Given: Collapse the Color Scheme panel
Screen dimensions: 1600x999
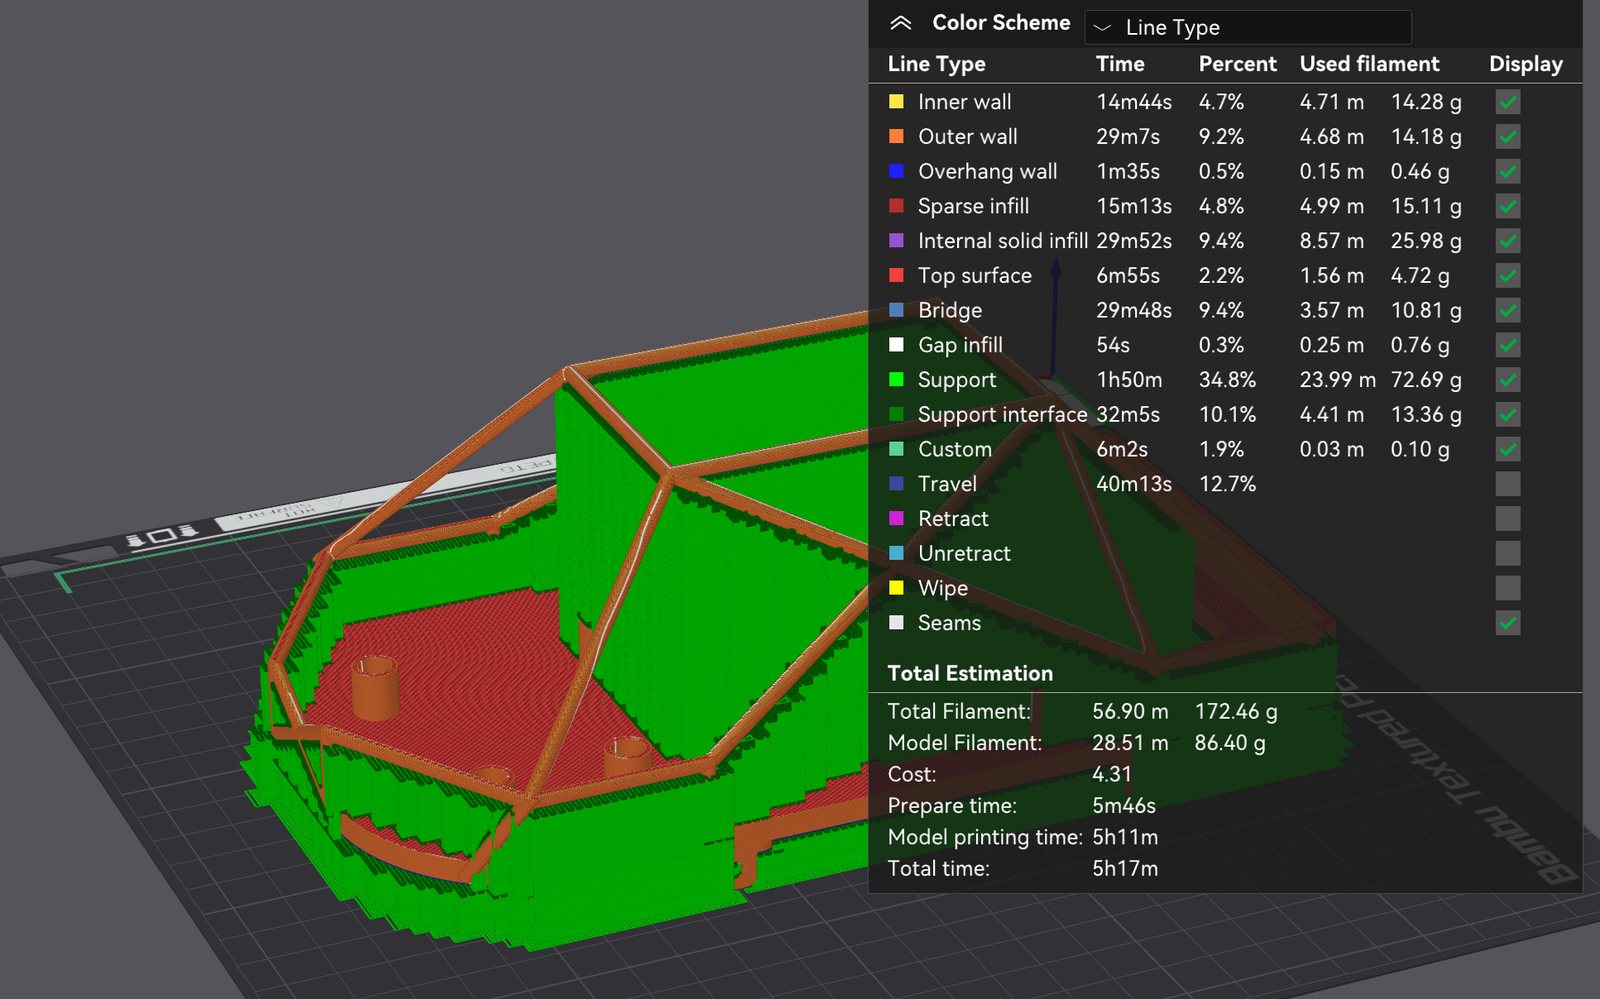Looking at the screenshot, I should tap(900, 23).
